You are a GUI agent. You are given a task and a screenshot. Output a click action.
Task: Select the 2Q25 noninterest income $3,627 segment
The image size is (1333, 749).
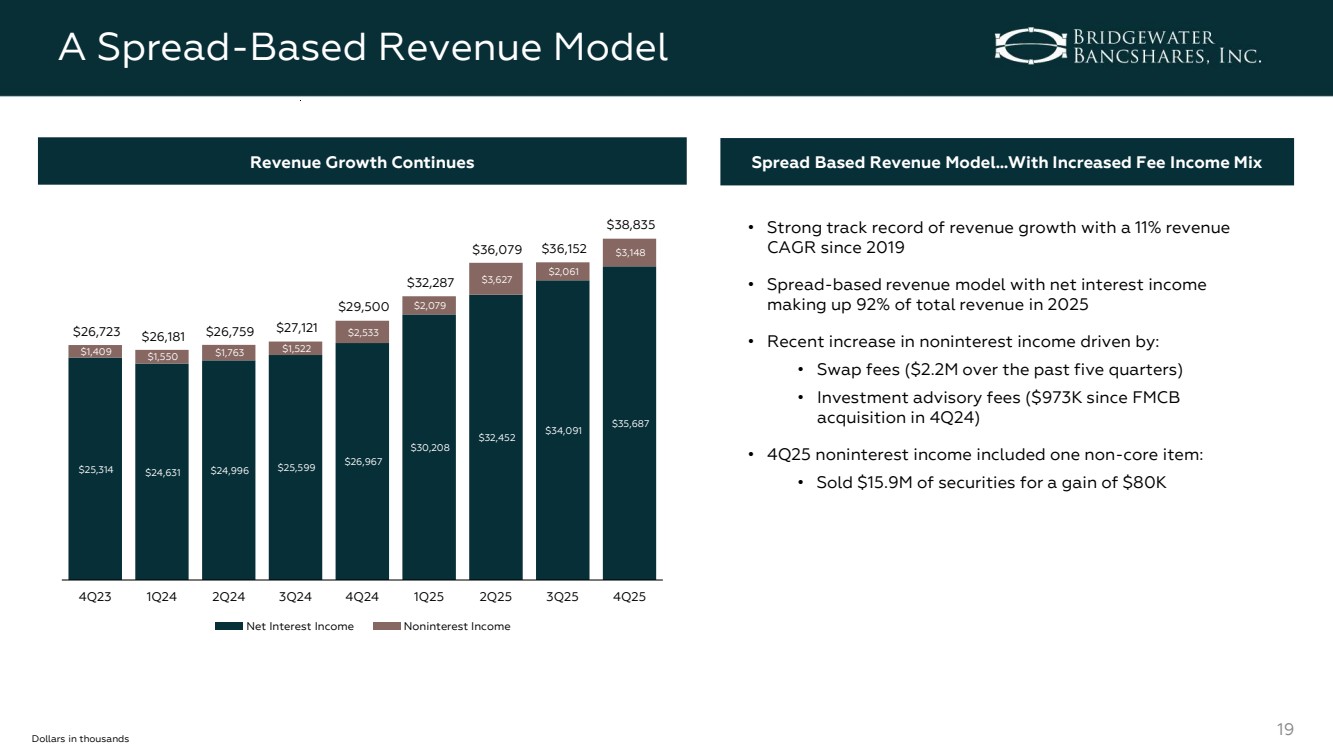coord(496,279)
